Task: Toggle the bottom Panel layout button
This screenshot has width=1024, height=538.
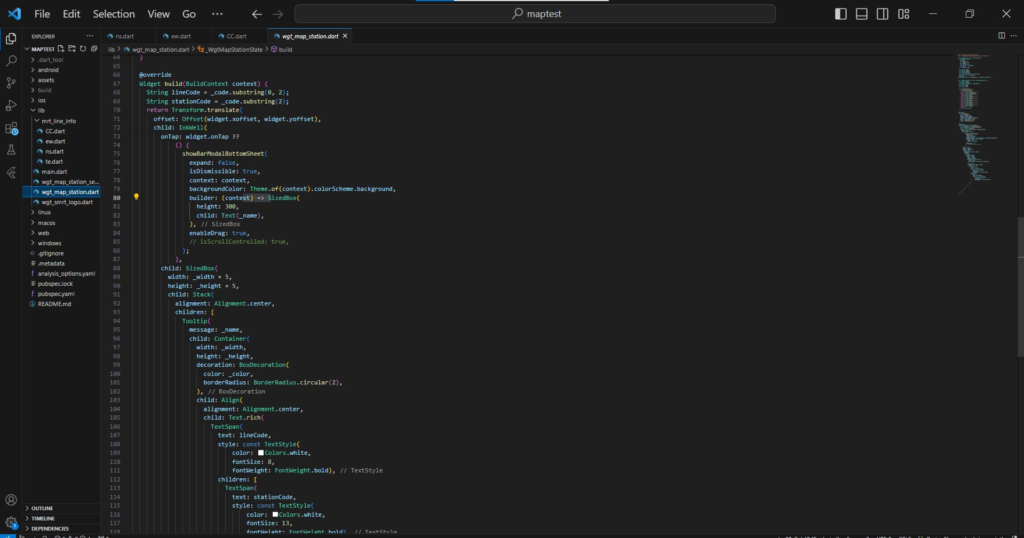Action: 863,14
